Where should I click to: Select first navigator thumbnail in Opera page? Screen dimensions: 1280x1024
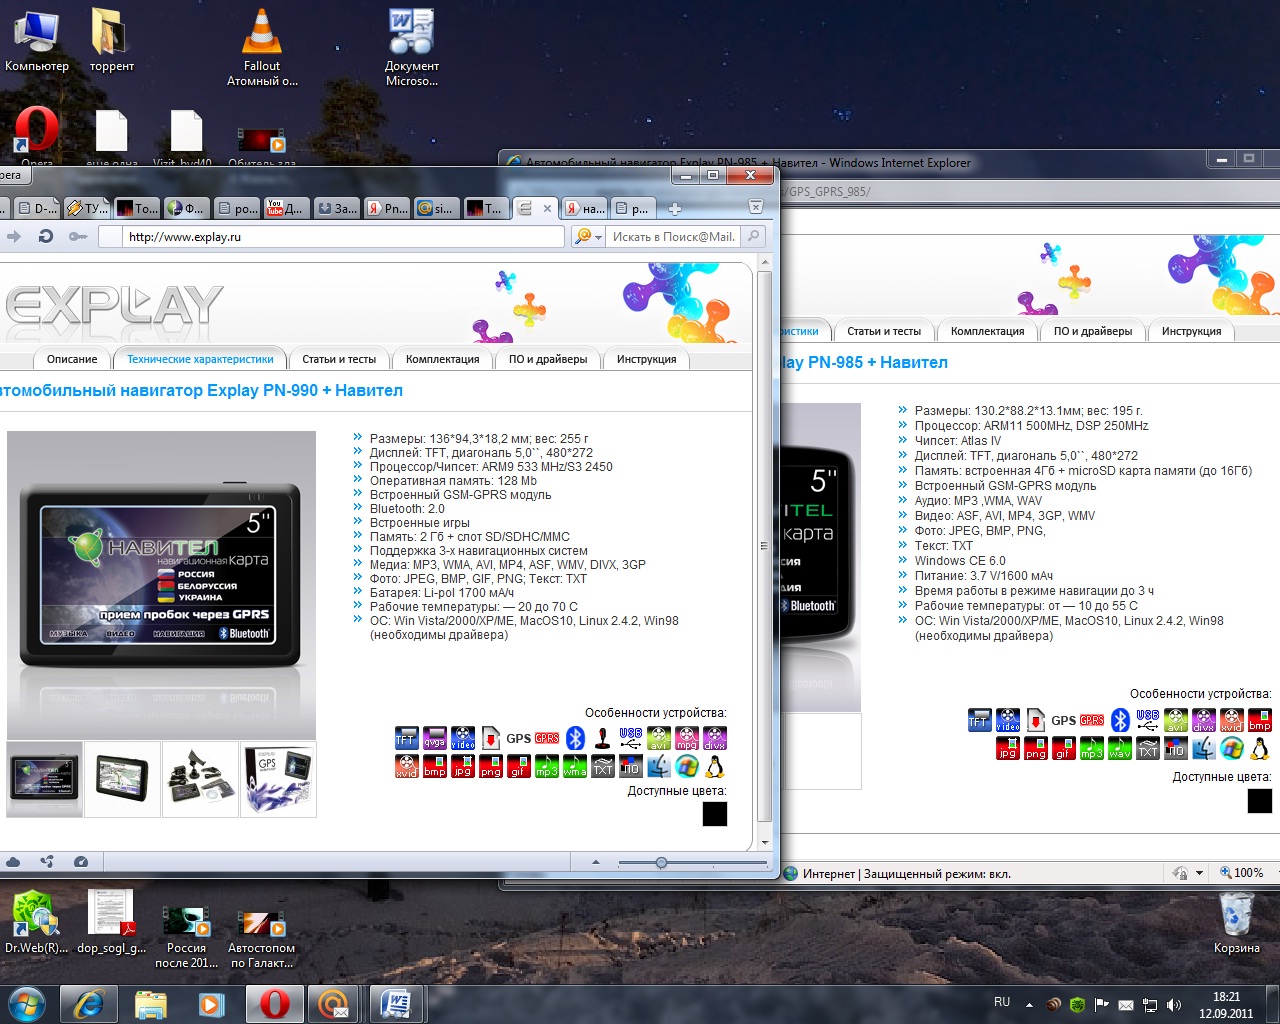coord(45,779)
